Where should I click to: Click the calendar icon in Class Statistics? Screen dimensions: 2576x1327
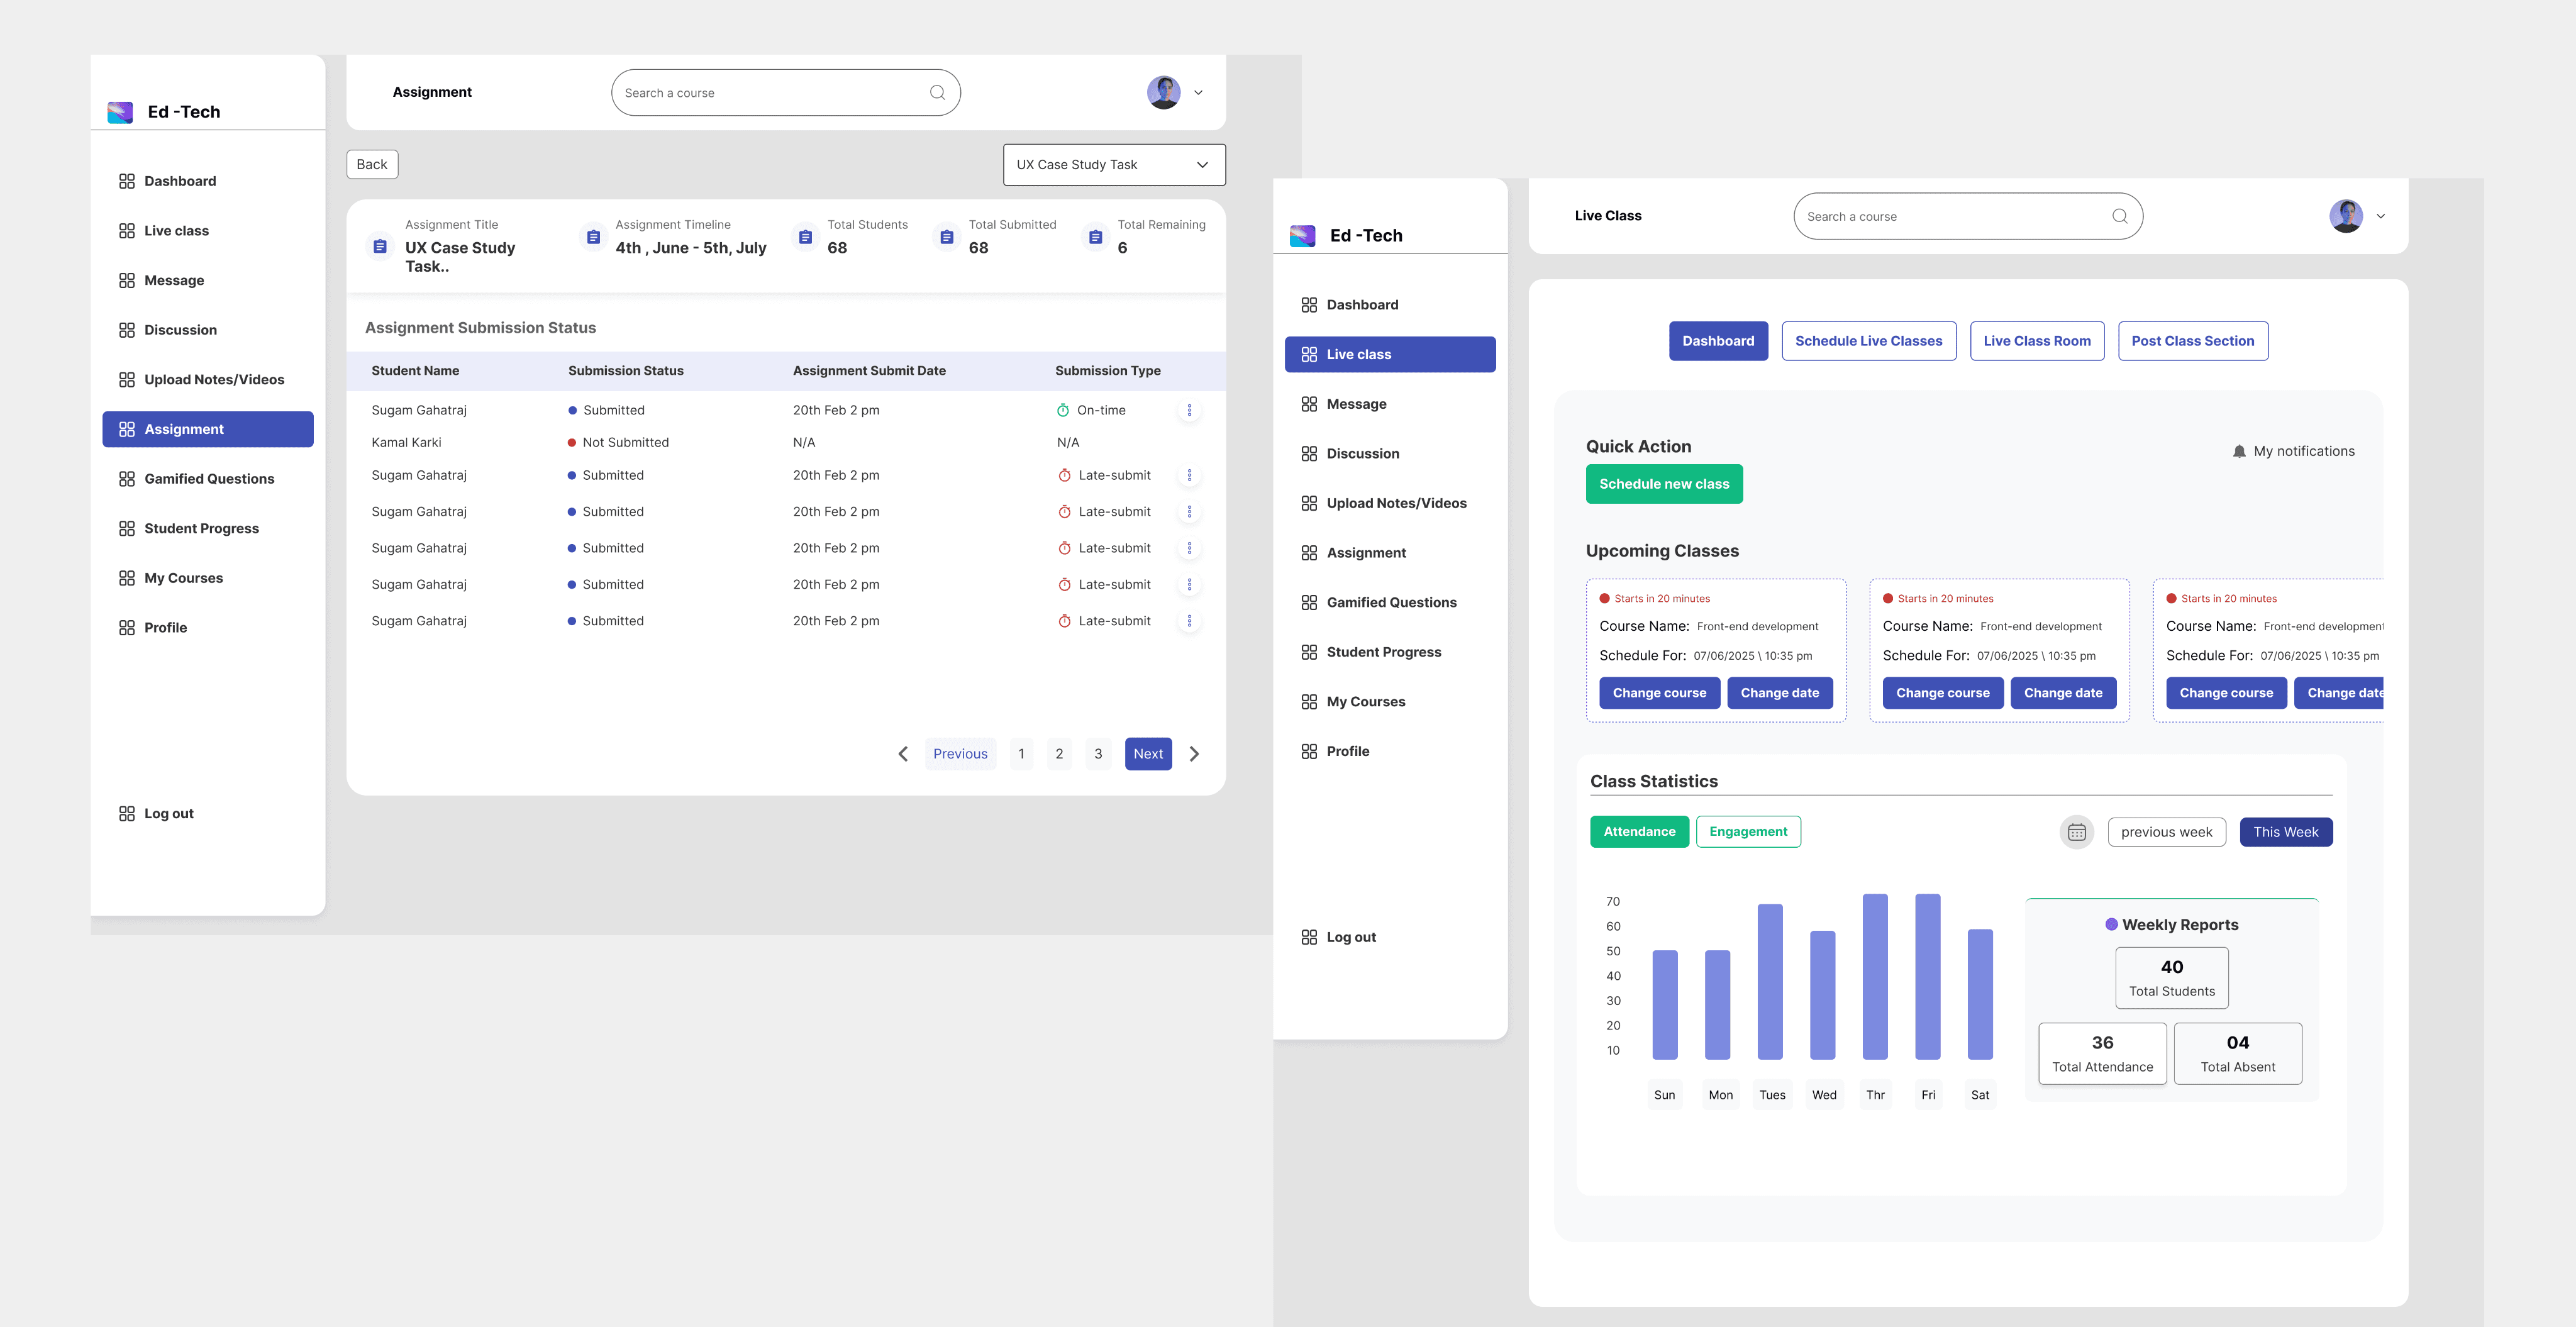(2076, 832)
